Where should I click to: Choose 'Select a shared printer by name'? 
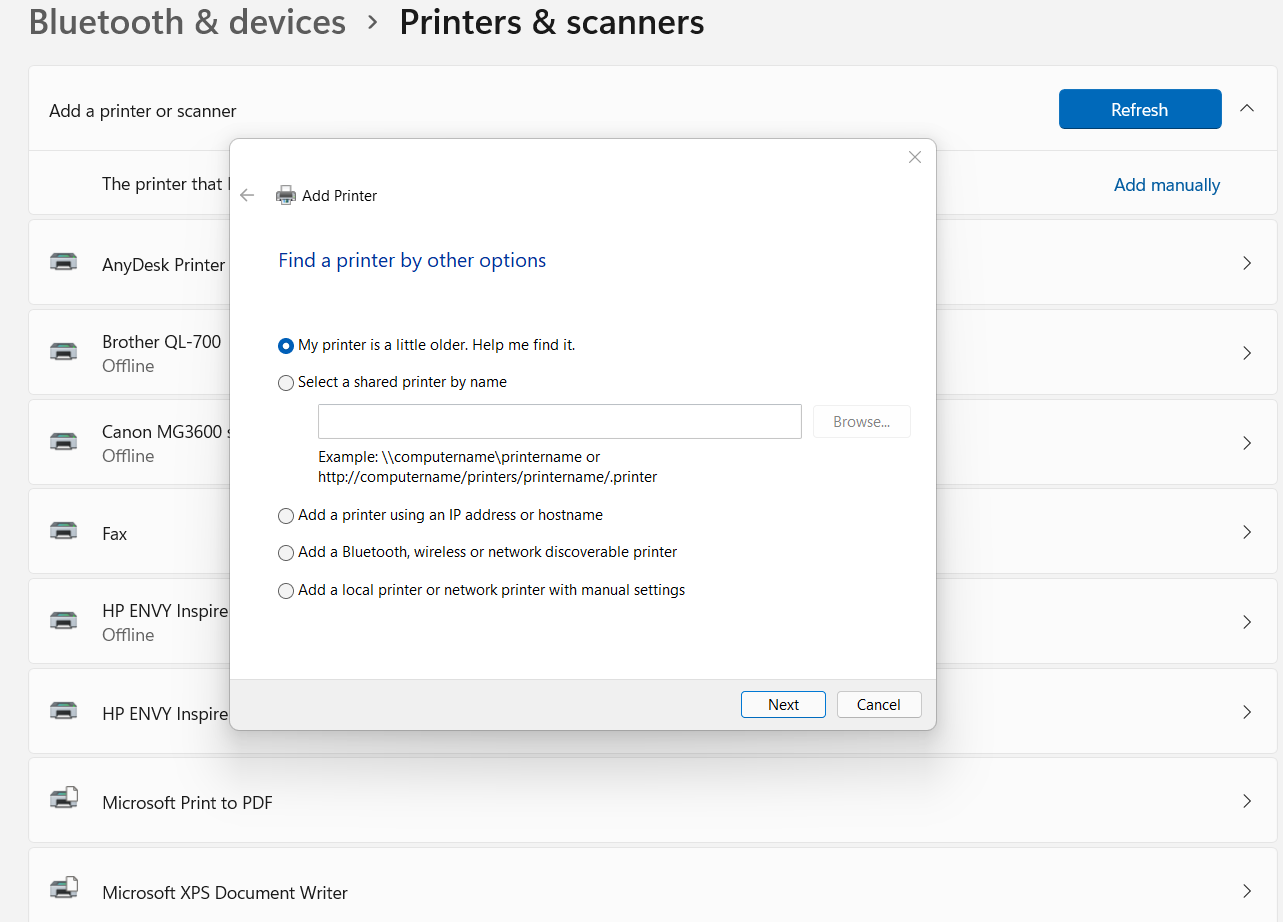[x=286, y=382]
